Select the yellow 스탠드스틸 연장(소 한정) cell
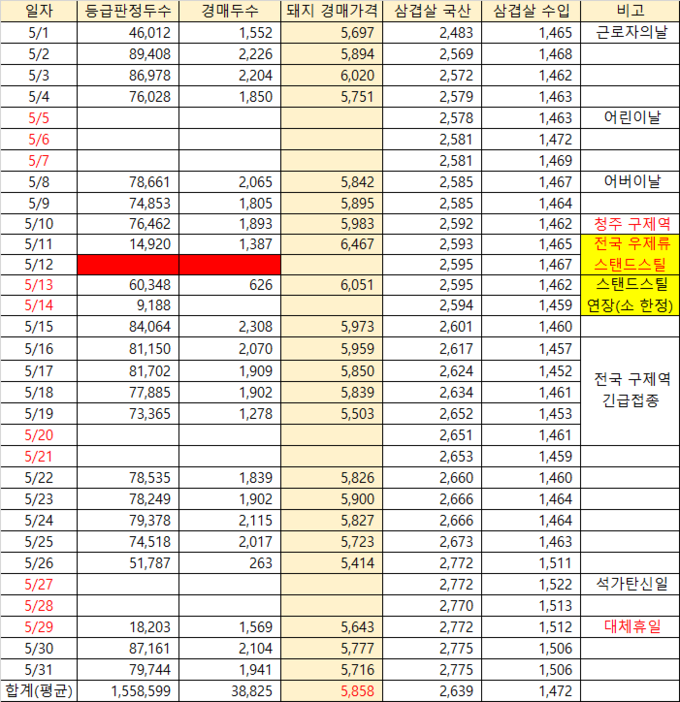680x702 pixels. [630, 295]
